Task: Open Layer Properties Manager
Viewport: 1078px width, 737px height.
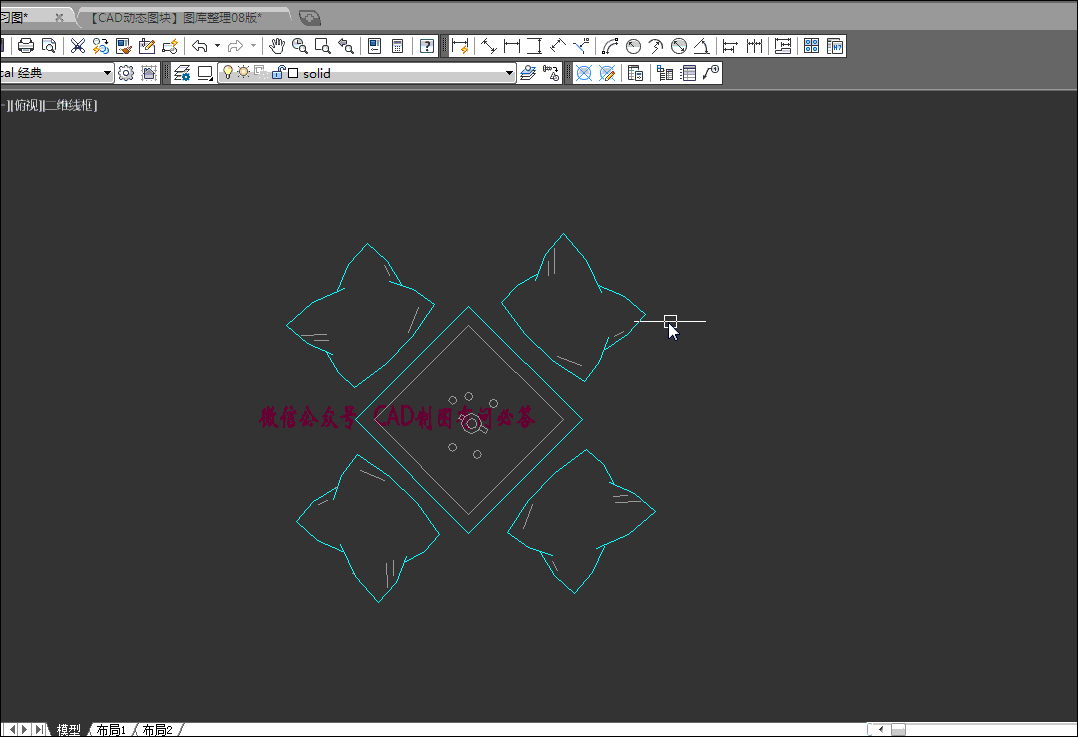Action: [x=182, y=73]
